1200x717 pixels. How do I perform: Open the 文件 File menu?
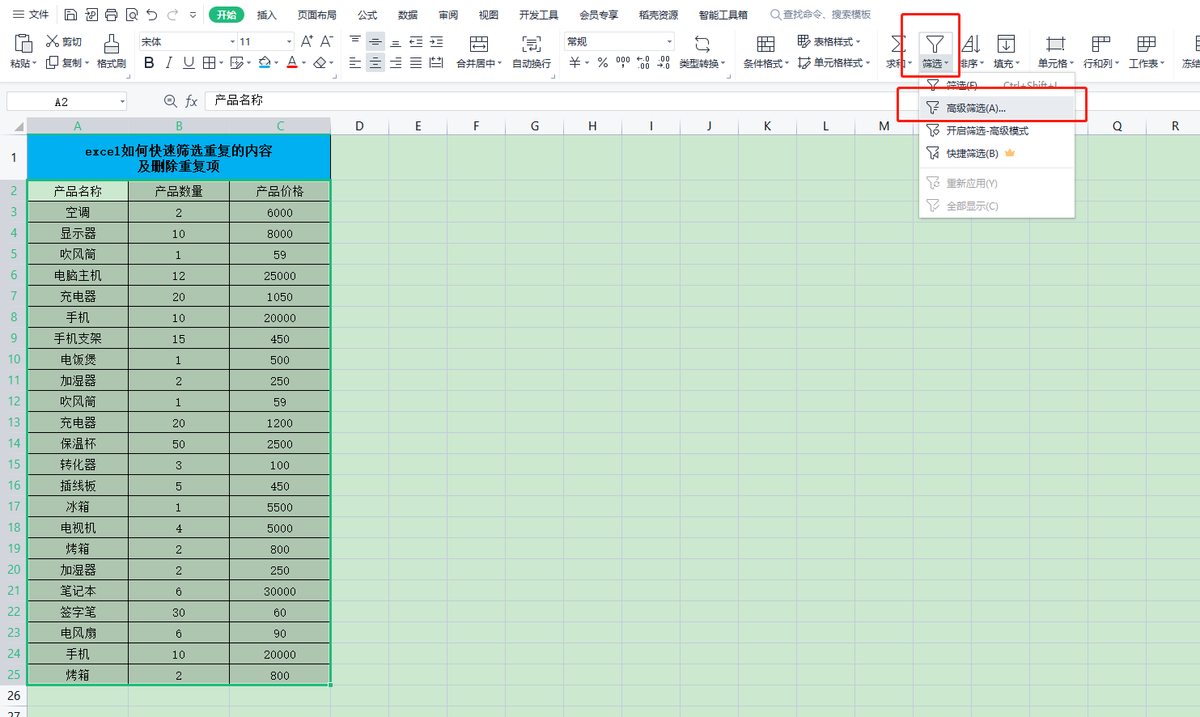click(x=31, y=15)
